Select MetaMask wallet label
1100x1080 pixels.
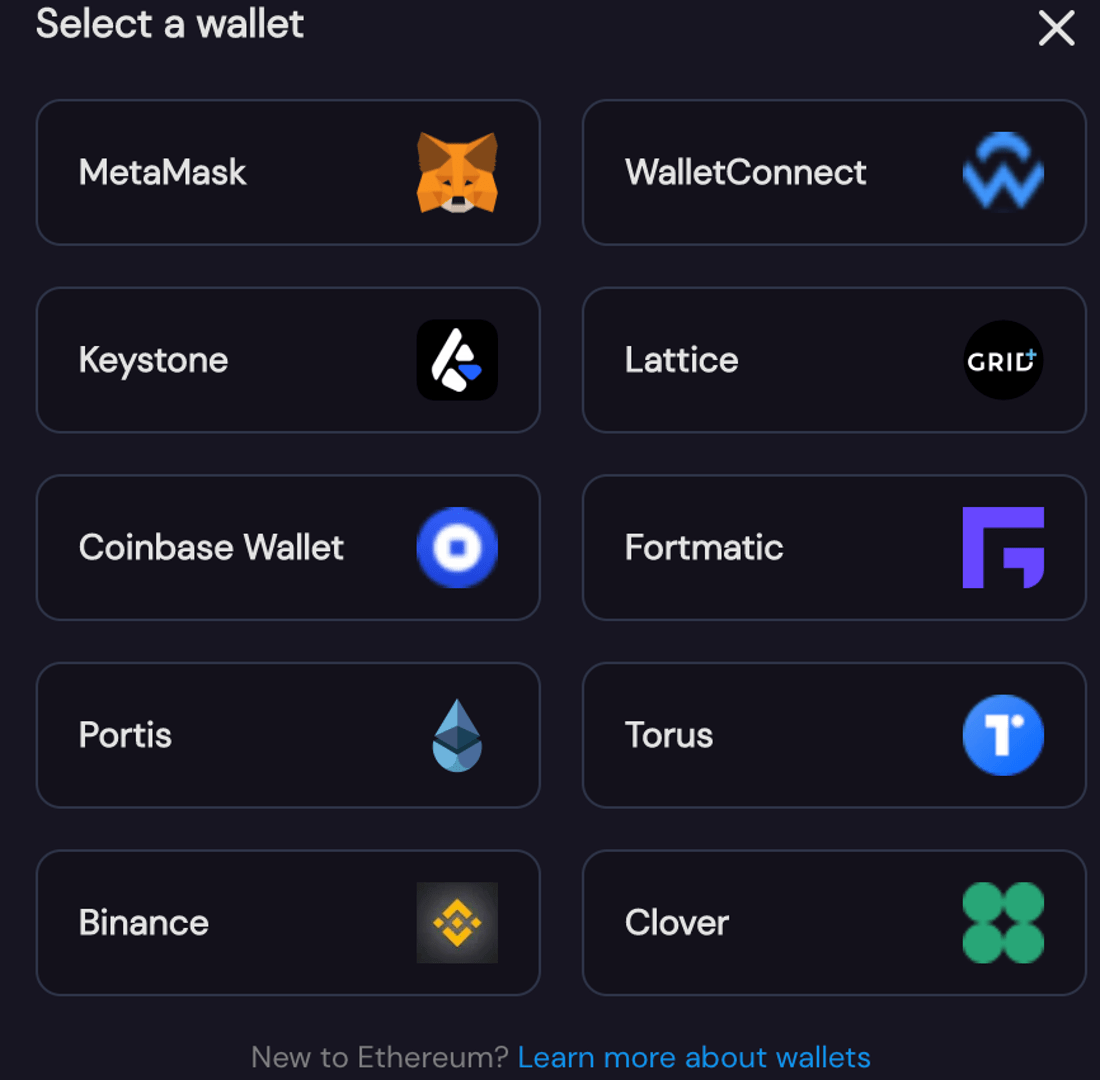click(162, 173)
